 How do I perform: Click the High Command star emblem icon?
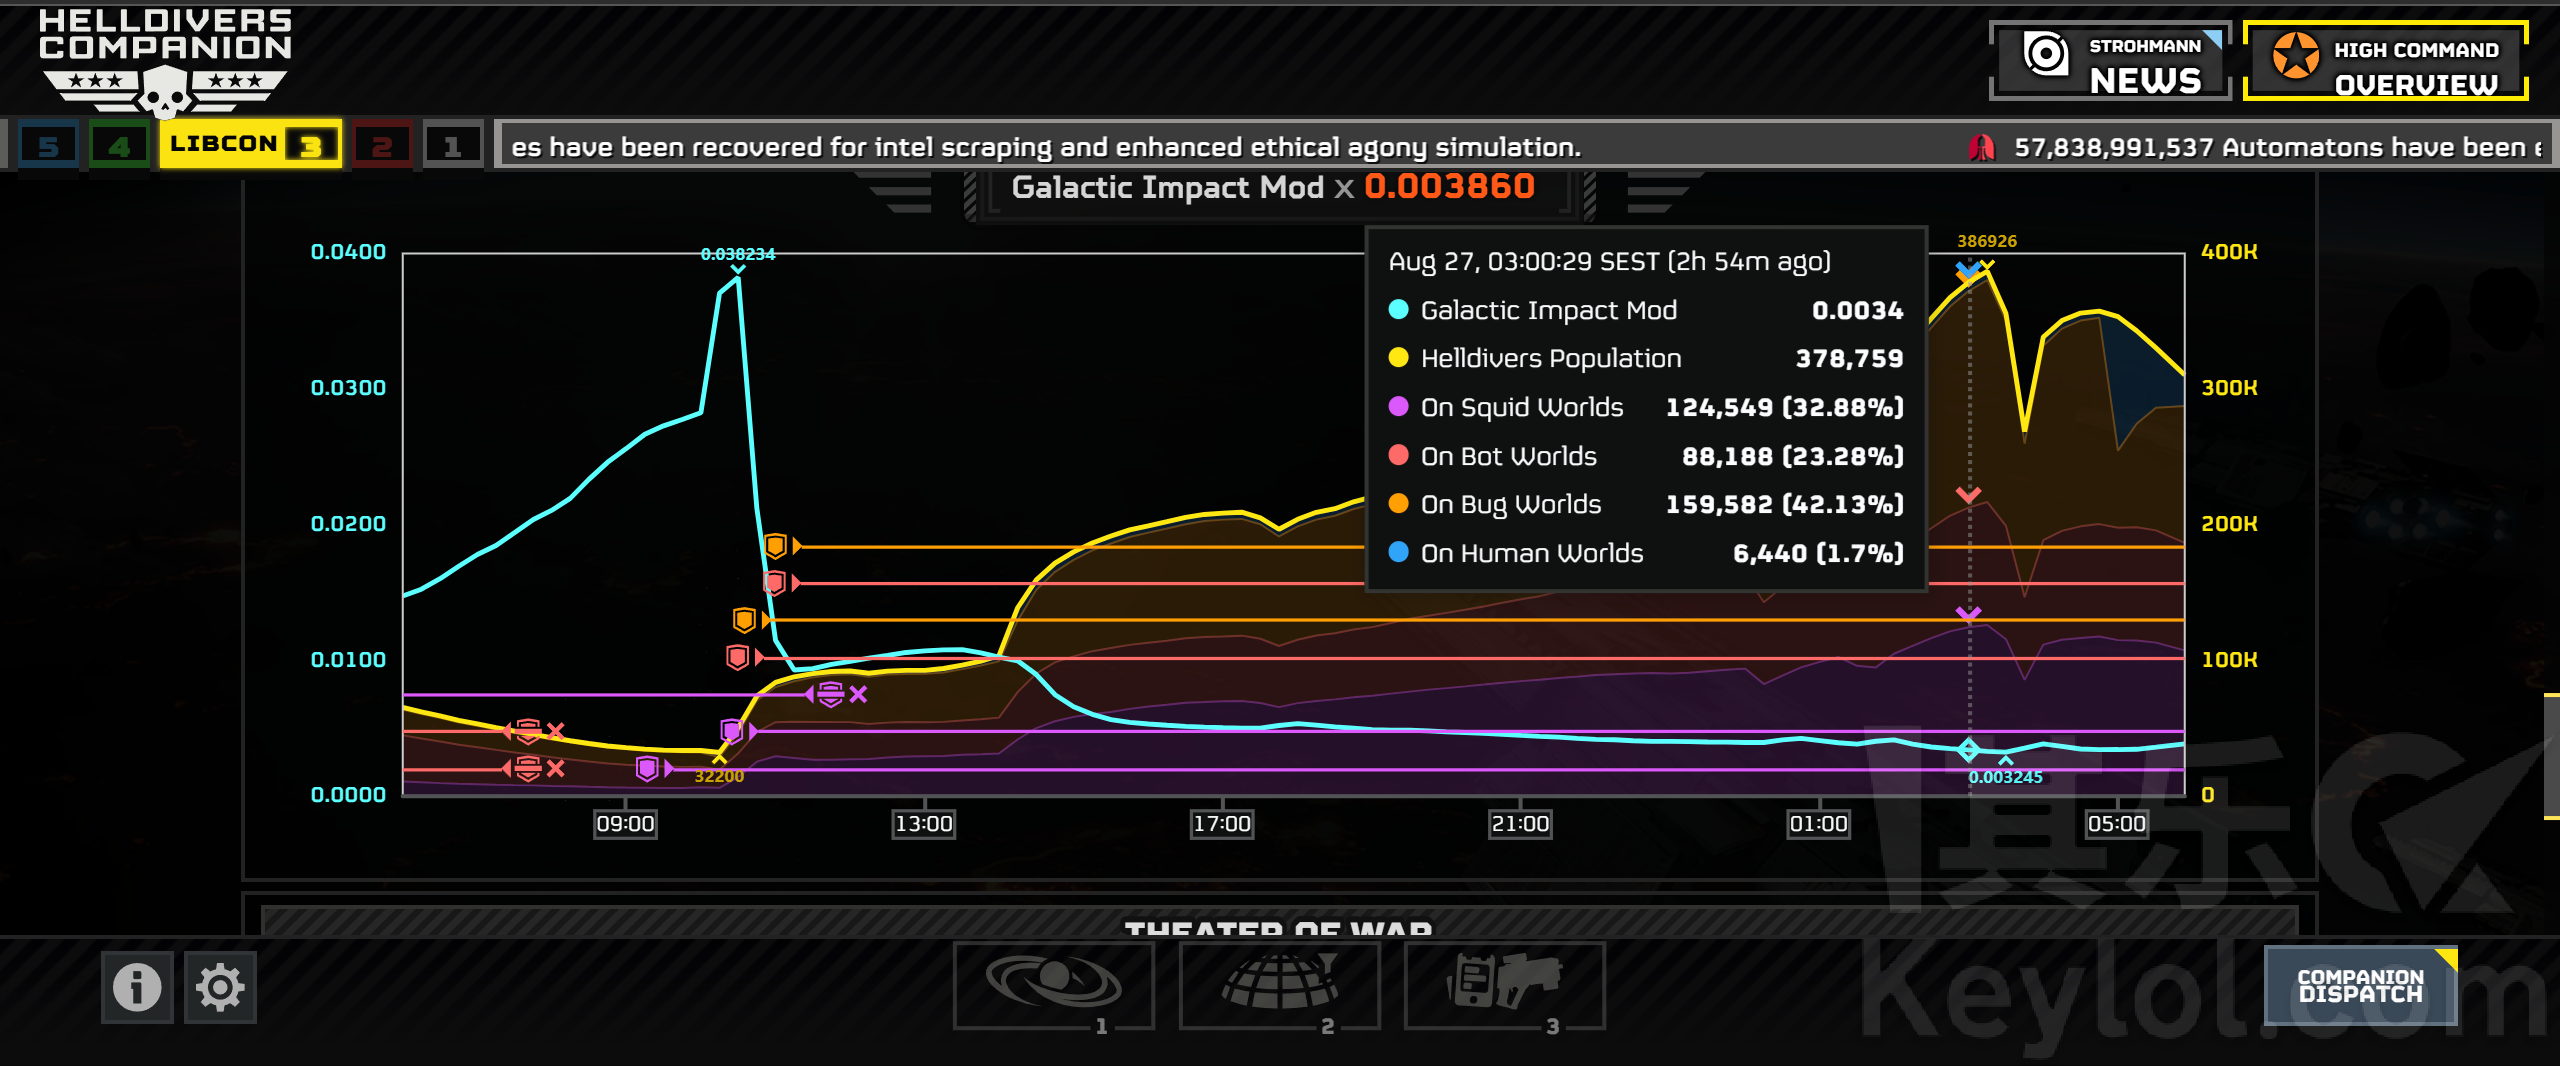pos(2296,55)
